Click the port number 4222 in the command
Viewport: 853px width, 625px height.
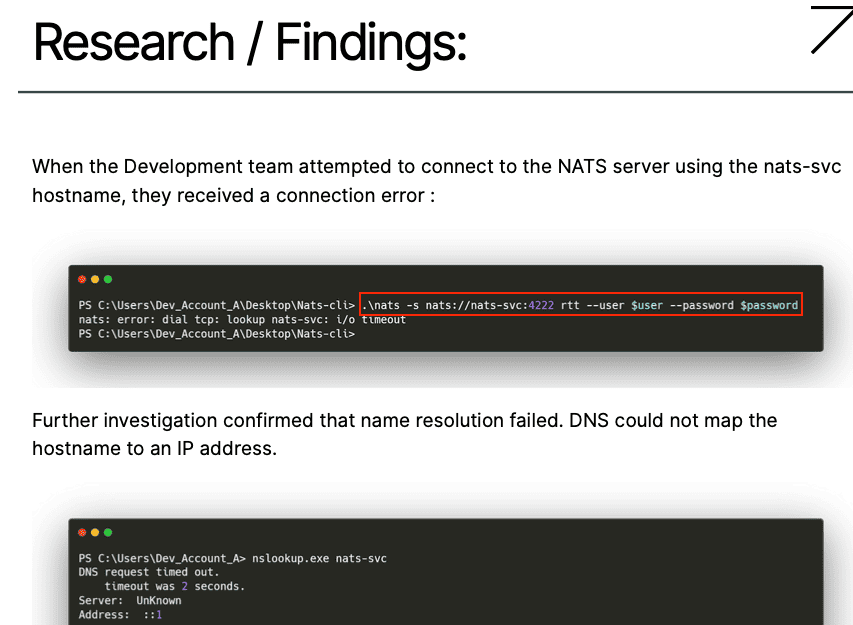coord(541,305)
